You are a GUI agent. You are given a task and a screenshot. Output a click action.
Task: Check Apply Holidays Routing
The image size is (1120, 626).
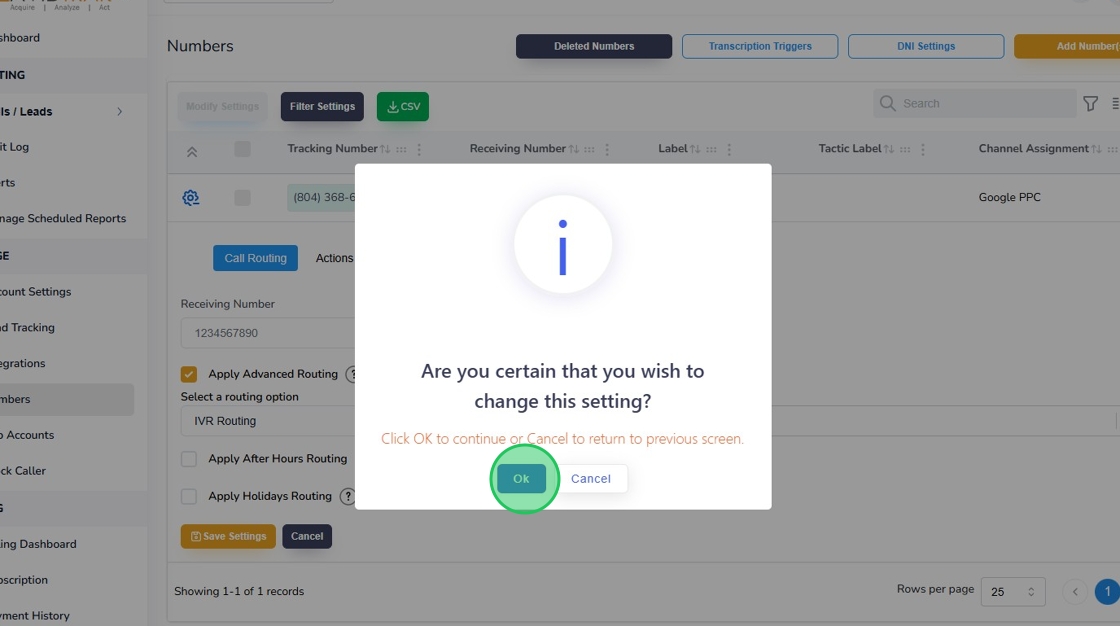click(x=189, y=496)
